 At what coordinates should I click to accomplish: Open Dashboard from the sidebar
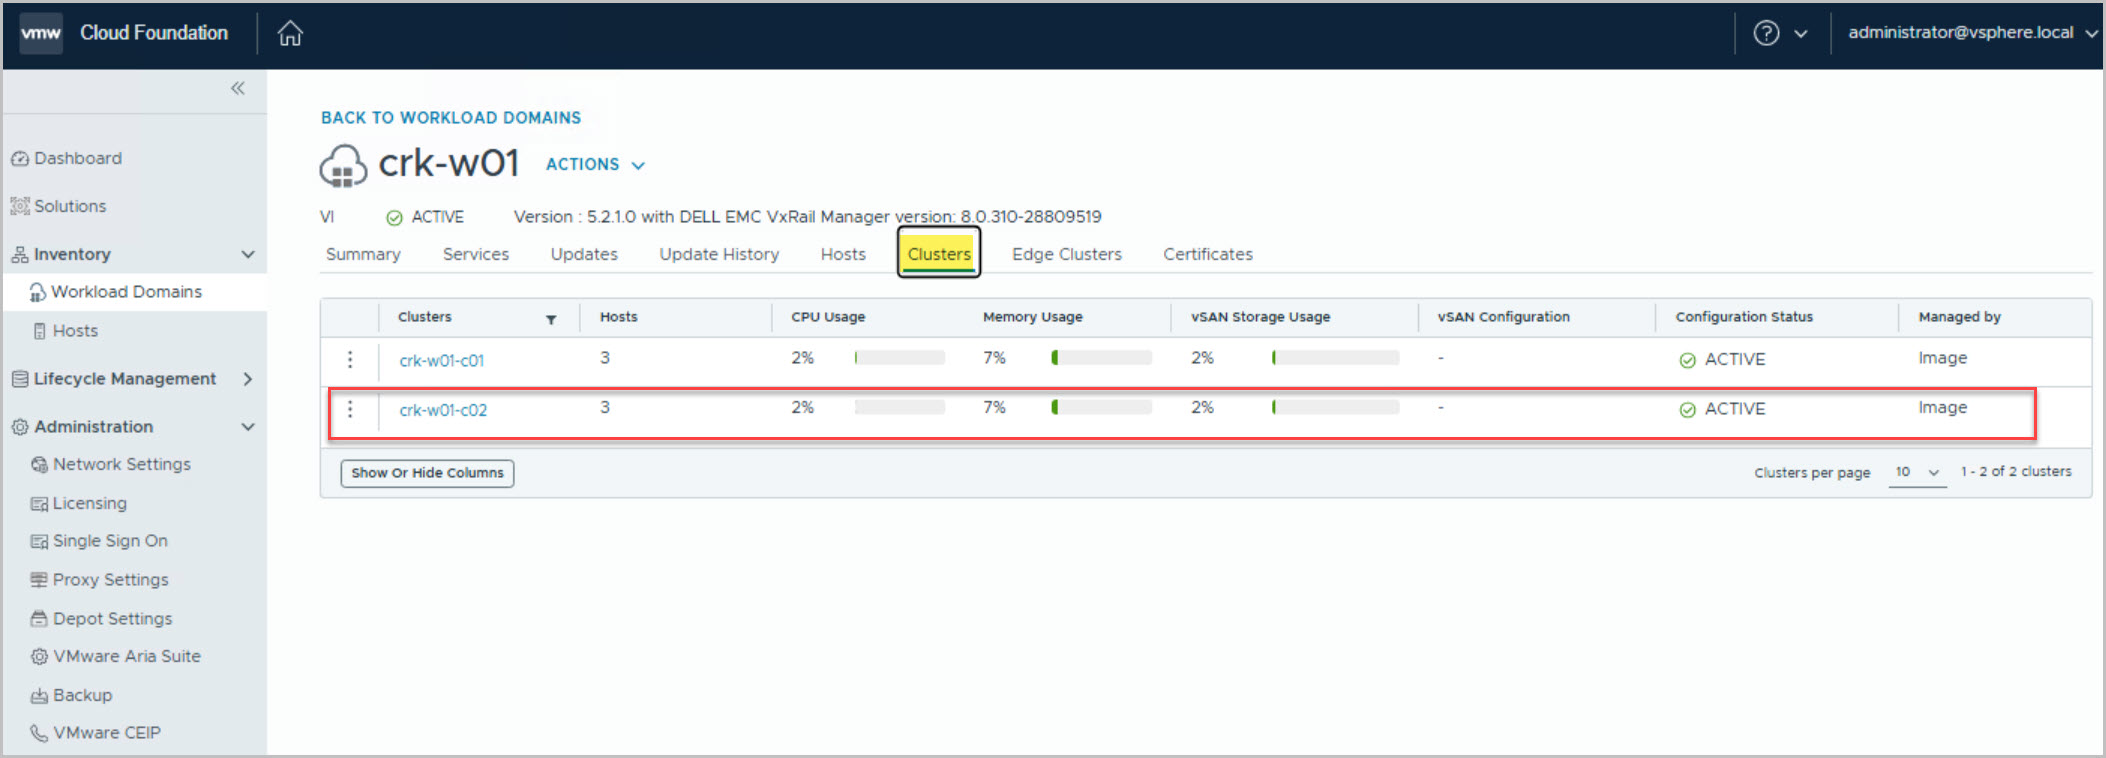tap(77, 158)
